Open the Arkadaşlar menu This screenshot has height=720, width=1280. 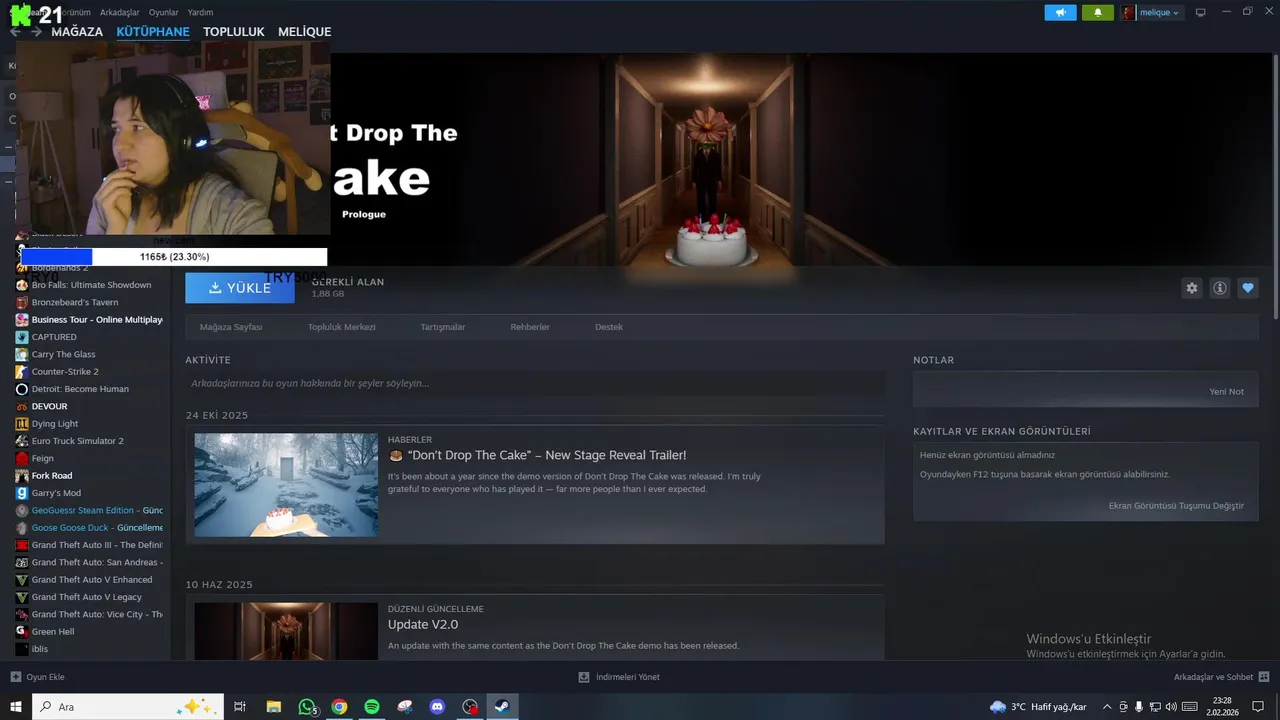[x=120, y=12]
